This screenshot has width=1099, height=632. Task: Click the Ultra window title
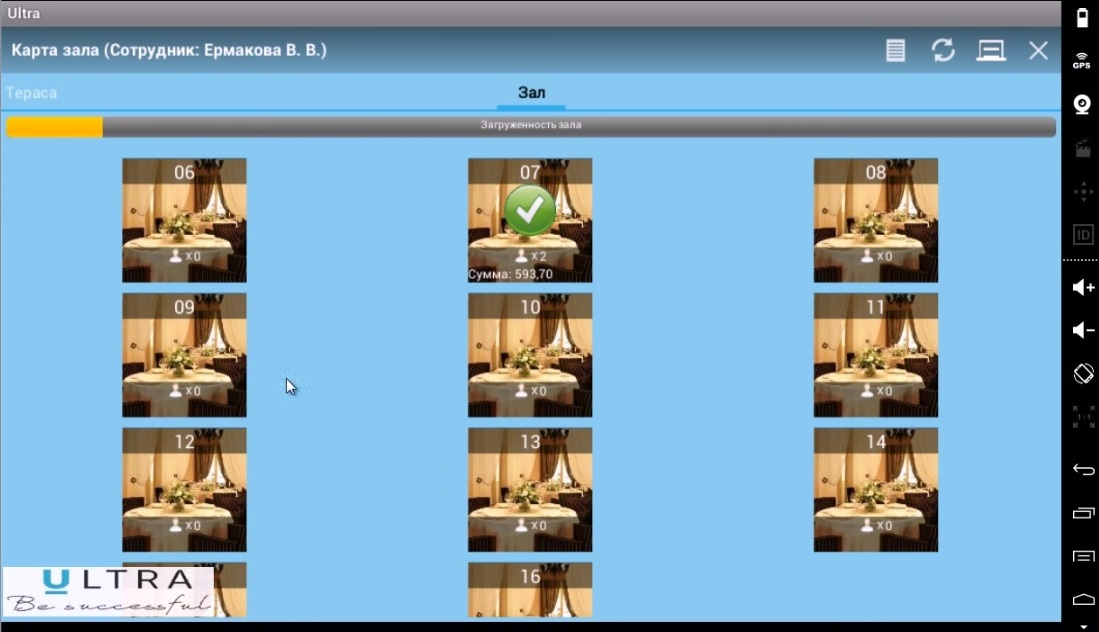pyautogui.click(x=24, y=13)
